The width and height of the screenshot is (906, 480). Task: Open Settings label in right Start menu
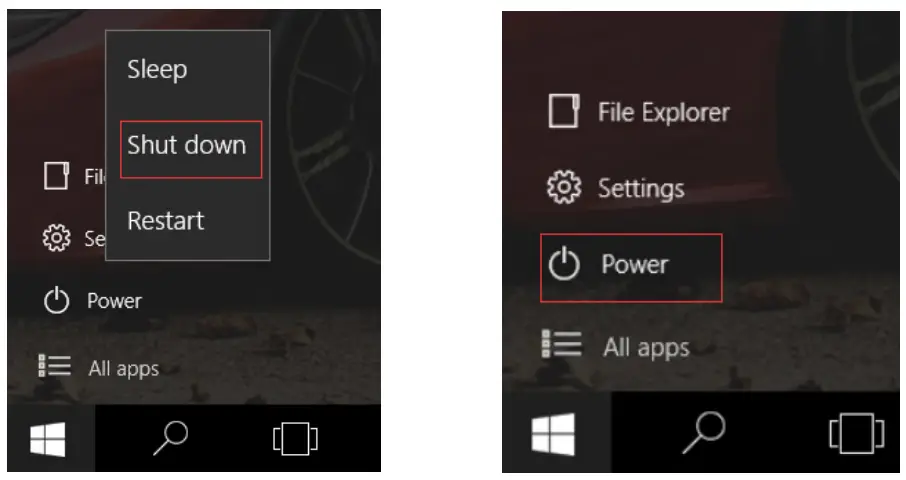tap(641, 188)
